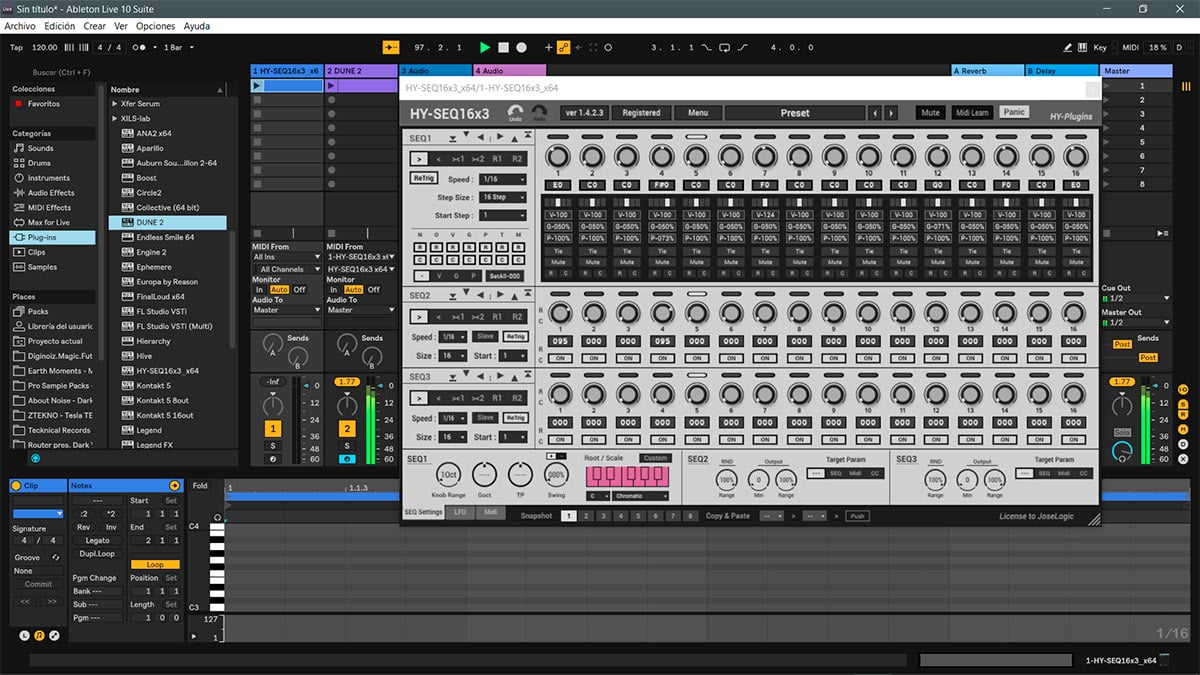Open the All Channels MIDI dropdown
The image size is (1200, 675).
pos(287,269)
